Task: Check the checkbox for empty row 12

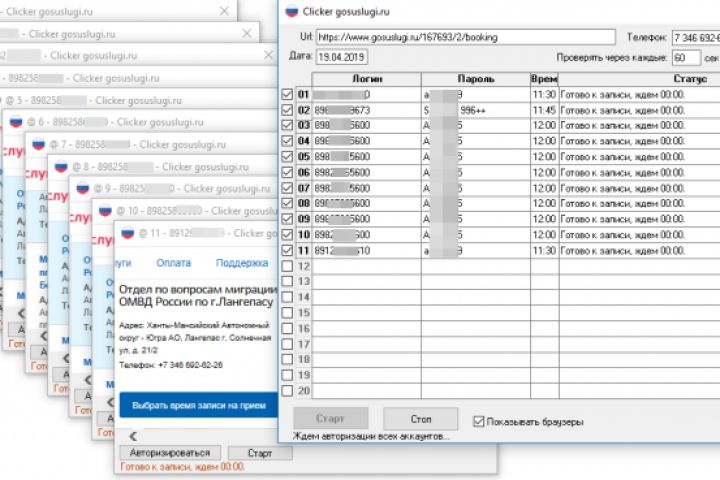Action: [287, 266]
